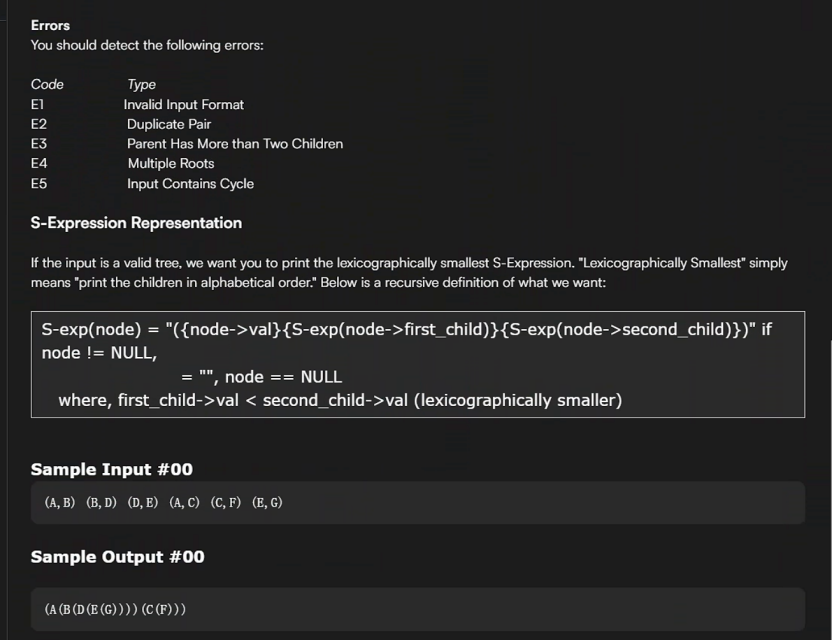Click the Code column header
The image size is (832, 640).
[47, 85]
